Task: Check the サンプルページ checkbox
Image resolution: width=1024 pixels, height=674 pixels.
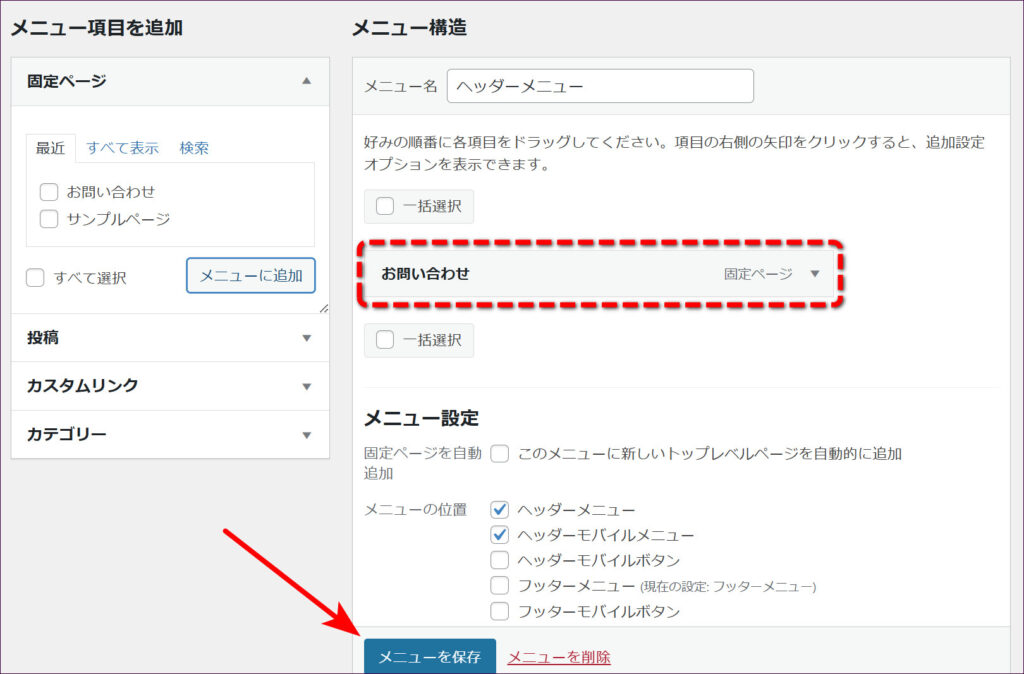Action: (49, 219)
